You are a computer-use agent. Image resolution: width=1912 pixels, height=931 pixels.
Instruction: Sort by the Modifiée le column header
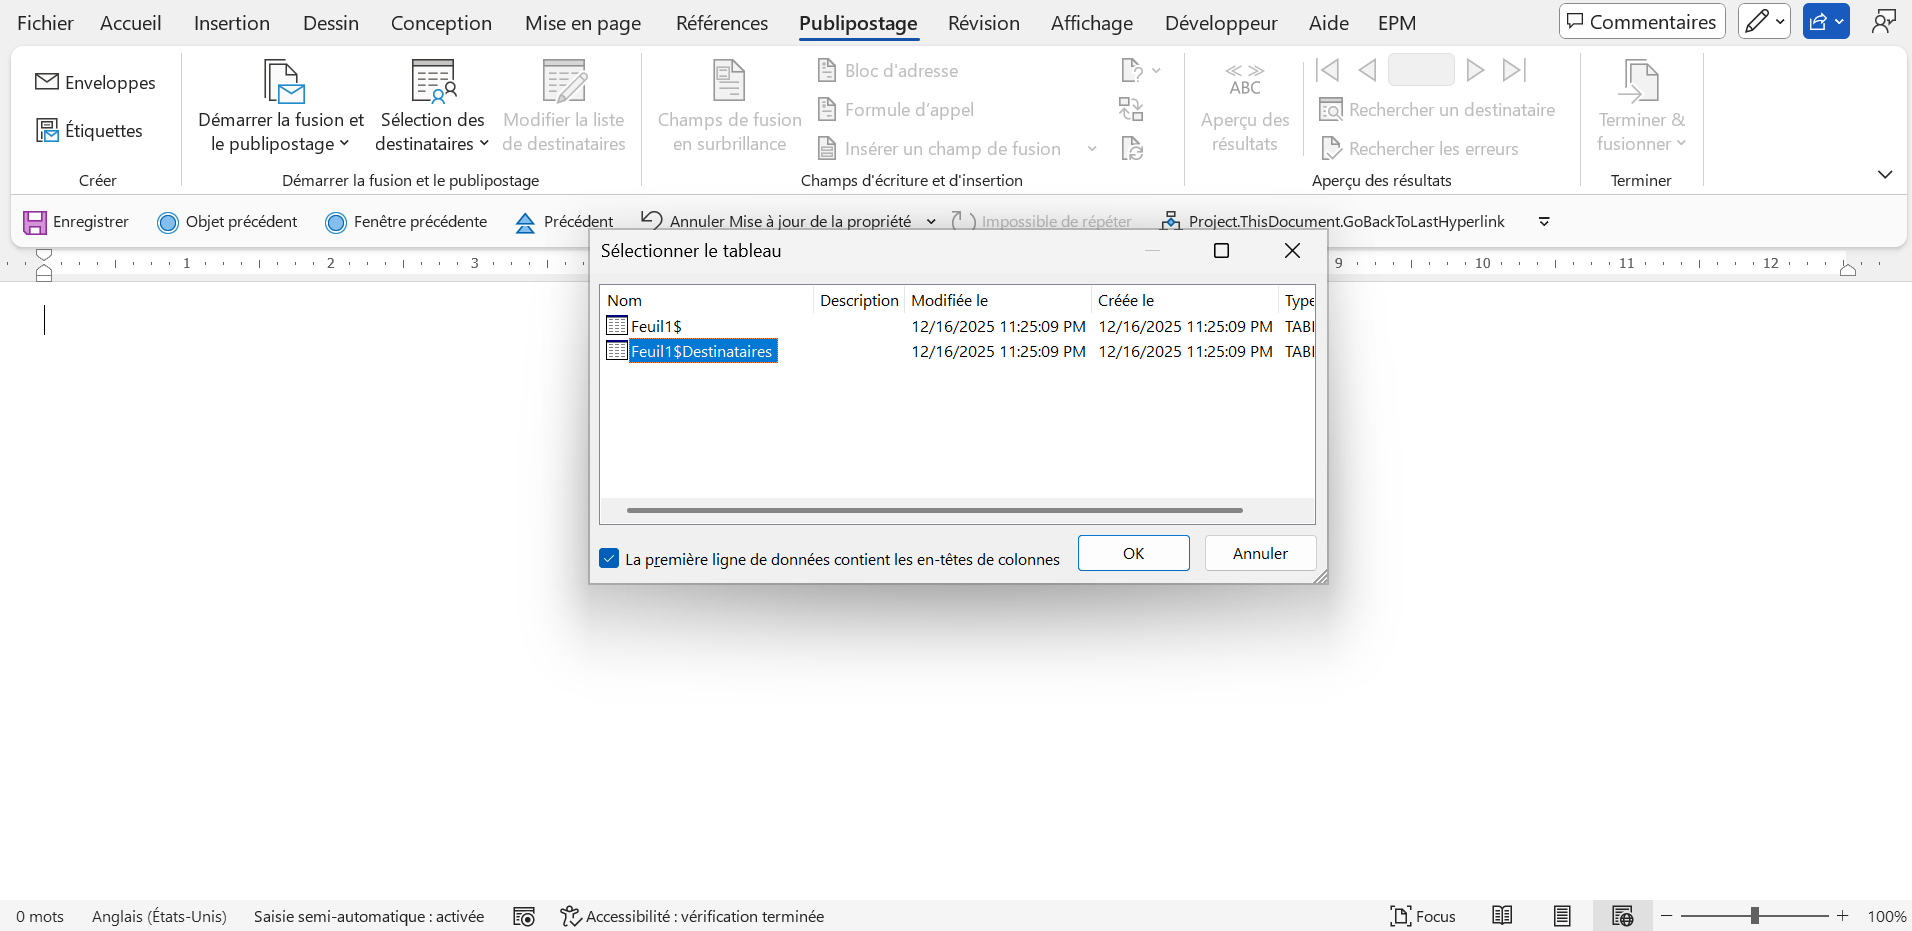point(997,300)
